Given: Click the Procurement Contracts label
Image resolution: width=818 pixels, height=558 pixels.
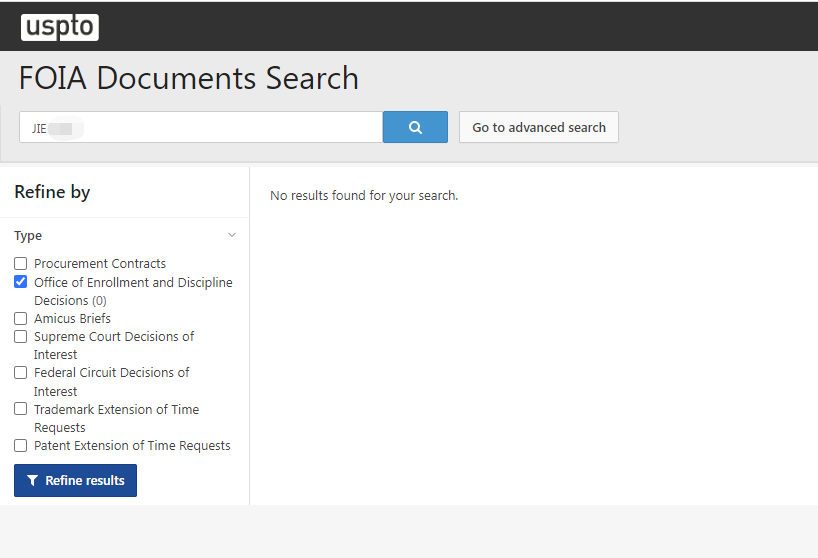Looking at the screenshot, I should pyautogui.click(x=100, y=263).
